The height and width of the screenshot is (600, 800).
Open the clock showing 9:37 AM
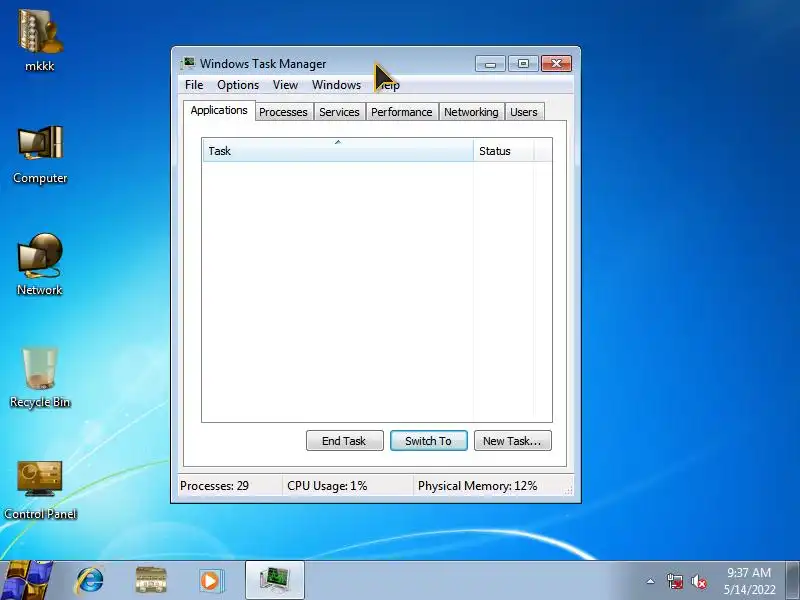(748, 581)
